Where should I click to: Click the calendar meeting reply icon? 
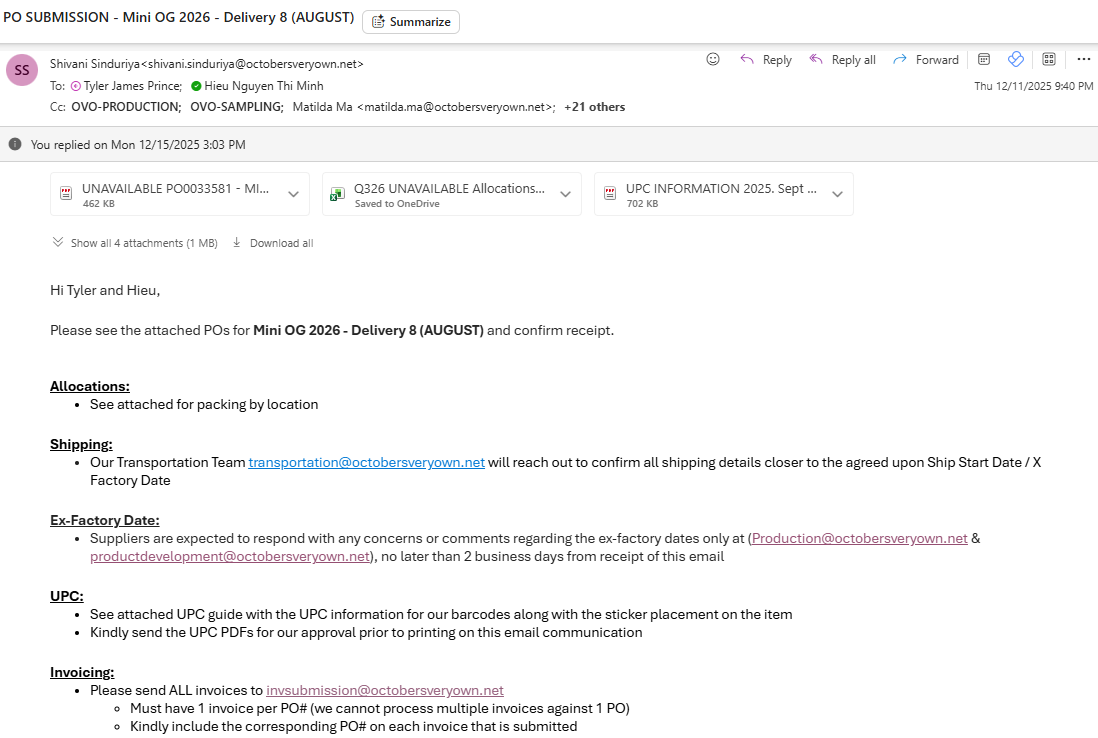tap(984, 60)
